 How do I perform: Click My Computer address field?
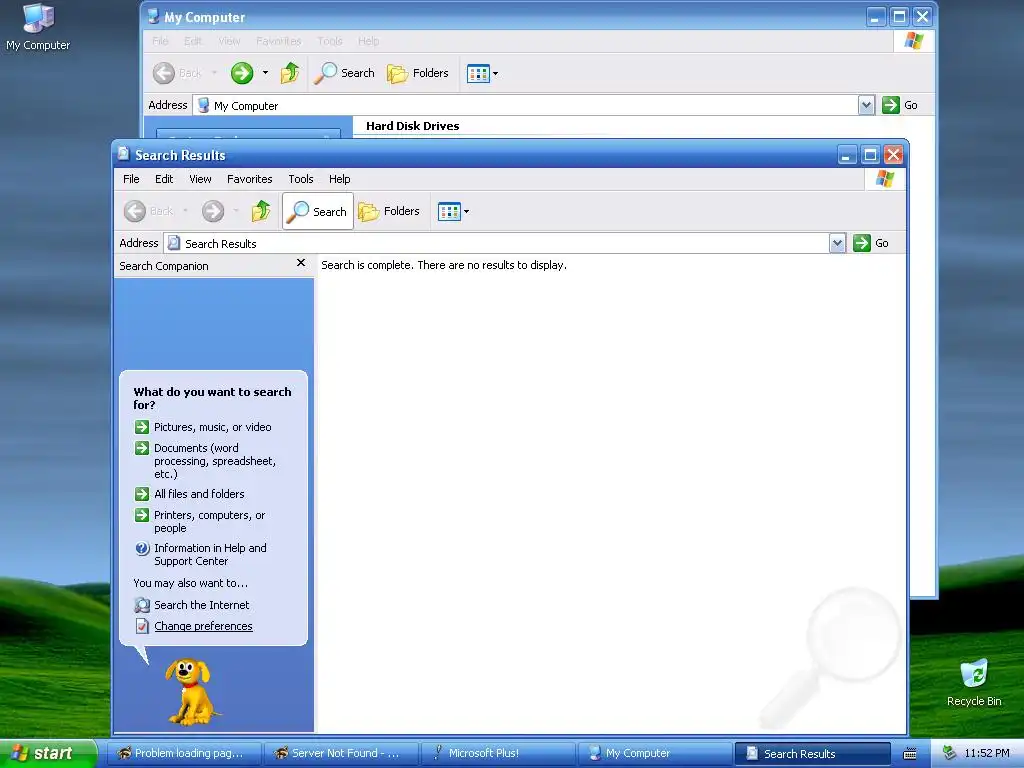pos(525,105)
